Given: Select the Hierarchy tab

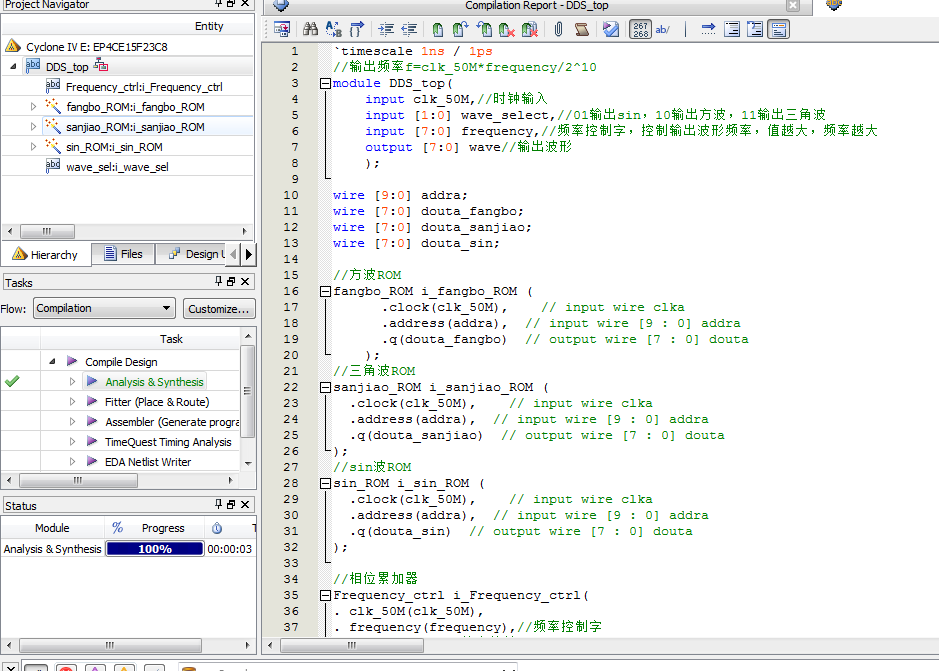Looking at the screenshot, I should [x=46, y=254].
